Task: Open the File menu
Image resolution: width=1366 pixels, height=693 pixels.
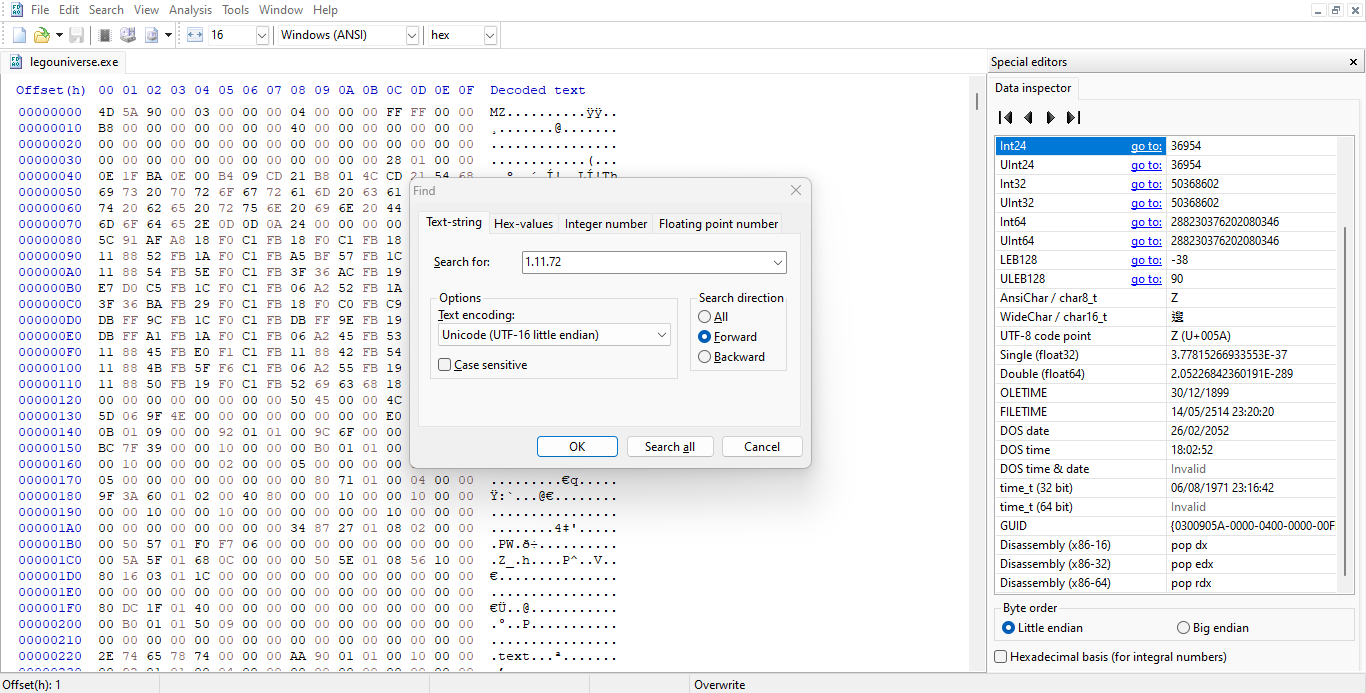Action: (40, 10)
